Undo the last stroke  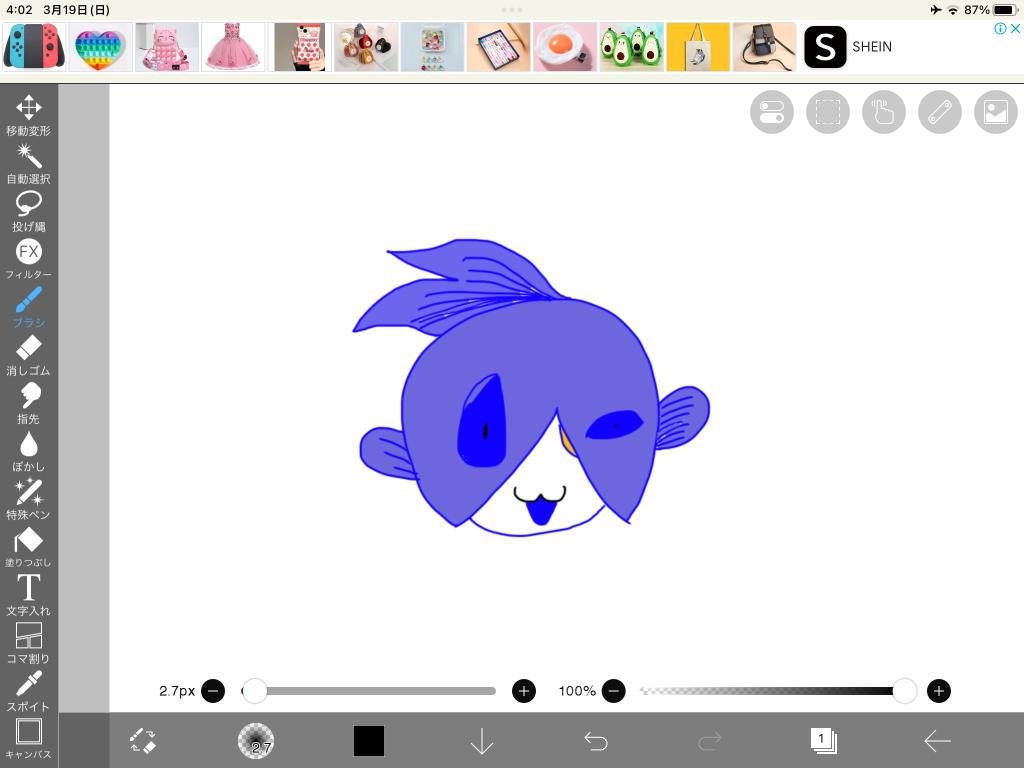(x=596, y=741)
